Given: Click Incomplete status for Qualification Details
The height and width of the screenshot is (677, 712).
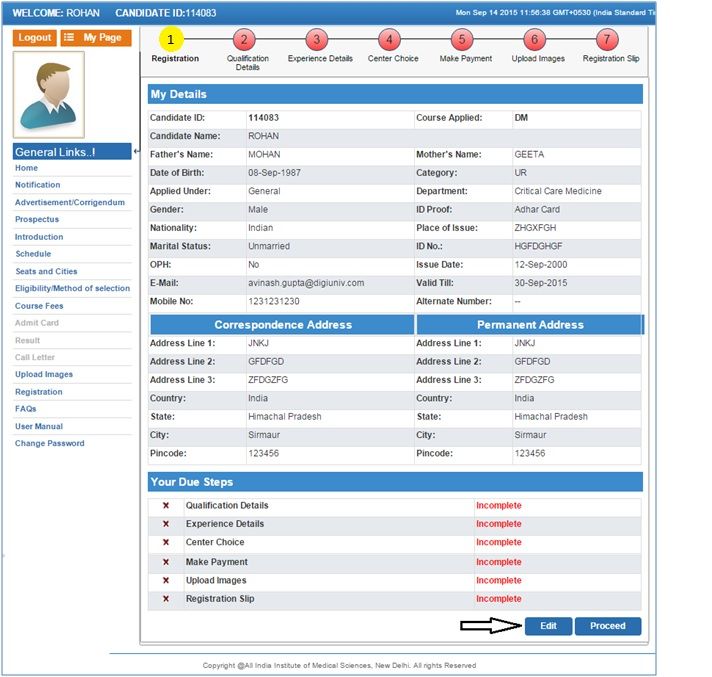Looking at the screenshot, I should tap(499, 505).
